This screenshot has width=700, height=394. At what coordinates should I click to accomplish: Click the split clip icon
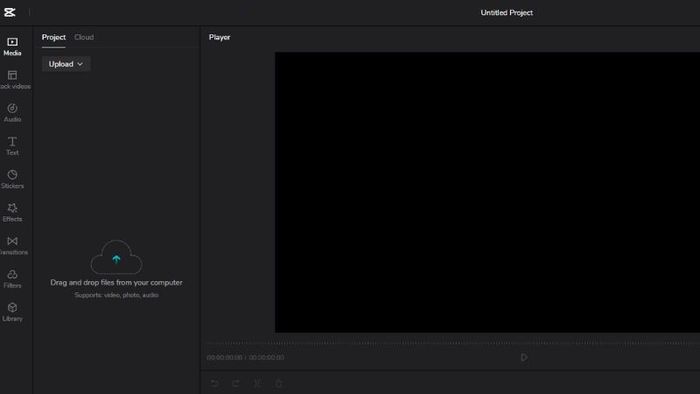(x=258, y=383)
